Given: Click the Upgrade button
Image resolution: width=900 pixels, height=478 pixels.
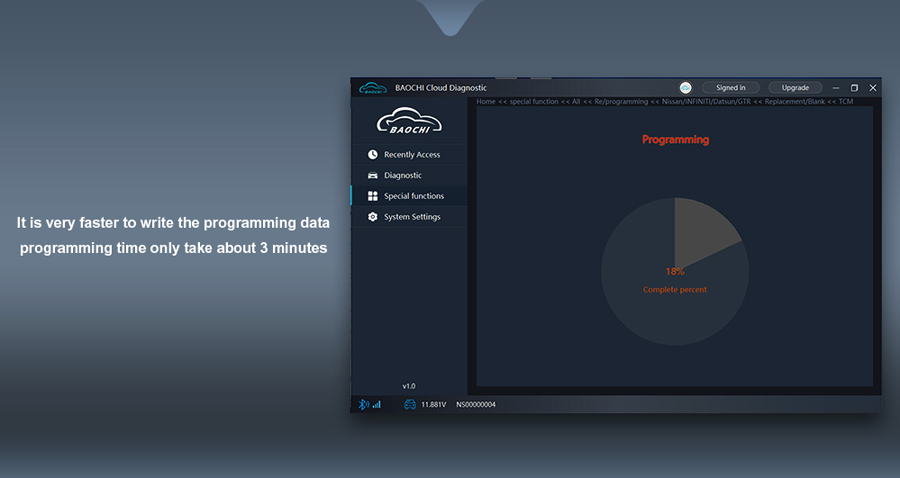Looking at the screenshot, I should point(795,88).
